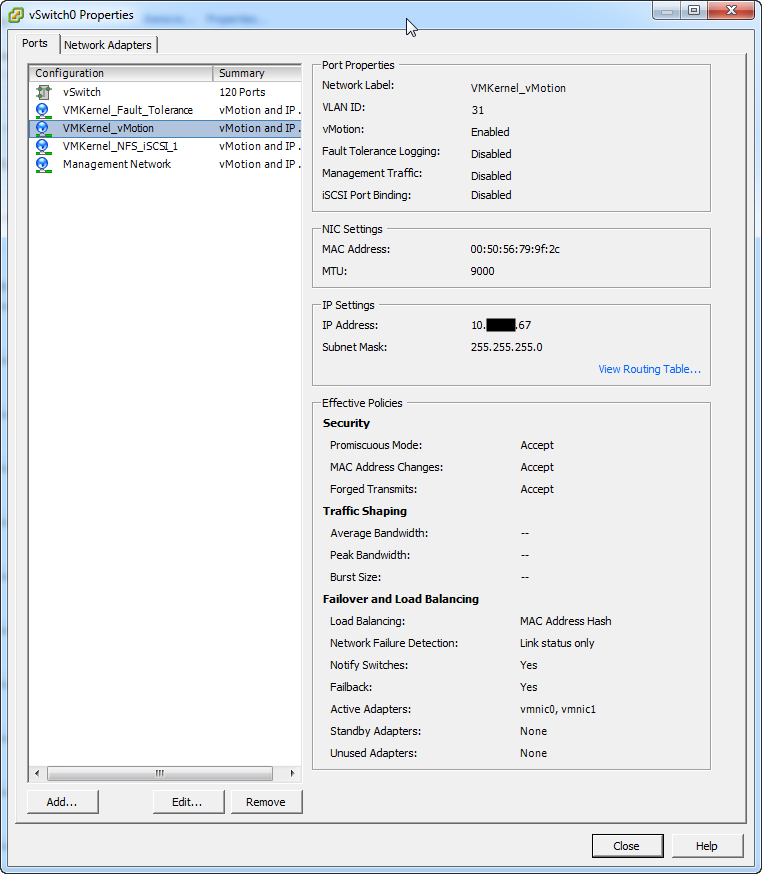The width and height of the screenshot is (762, 874).
Task: Click the Promiscuous Mode Accept value
Action: (x=537, y=445)
